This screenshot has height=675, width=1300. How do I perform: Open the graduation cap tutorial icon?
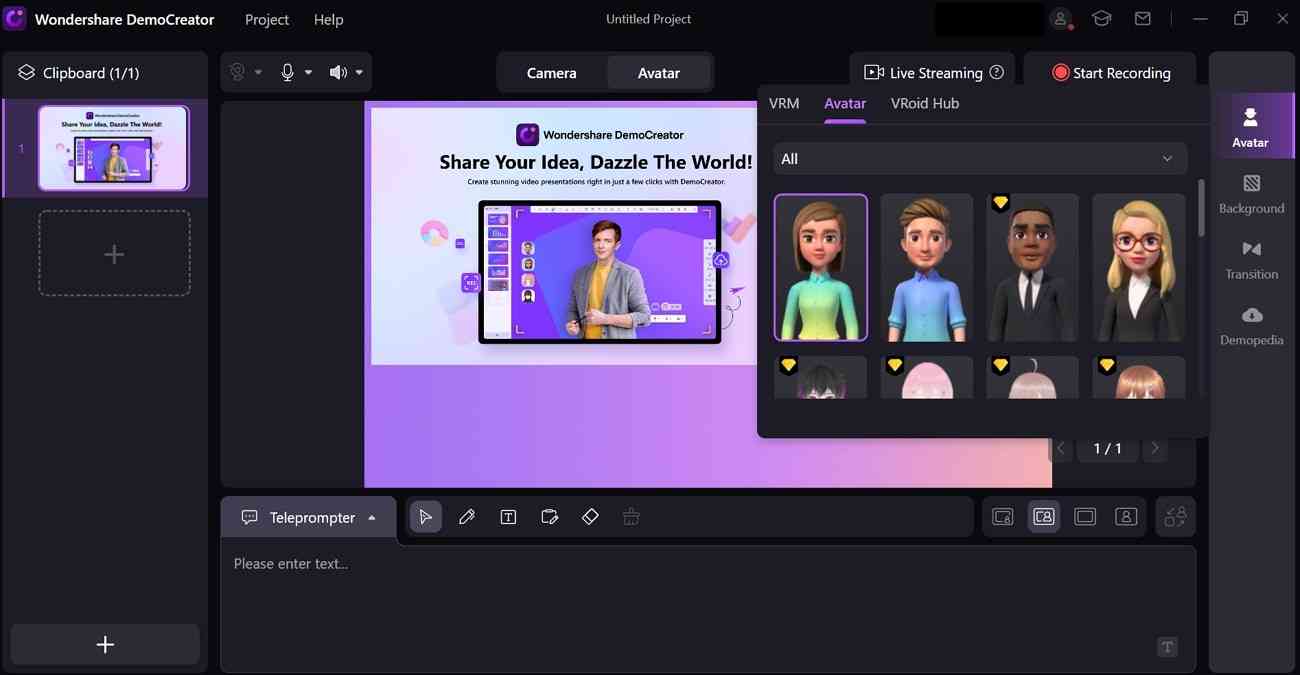[1101, 19]
